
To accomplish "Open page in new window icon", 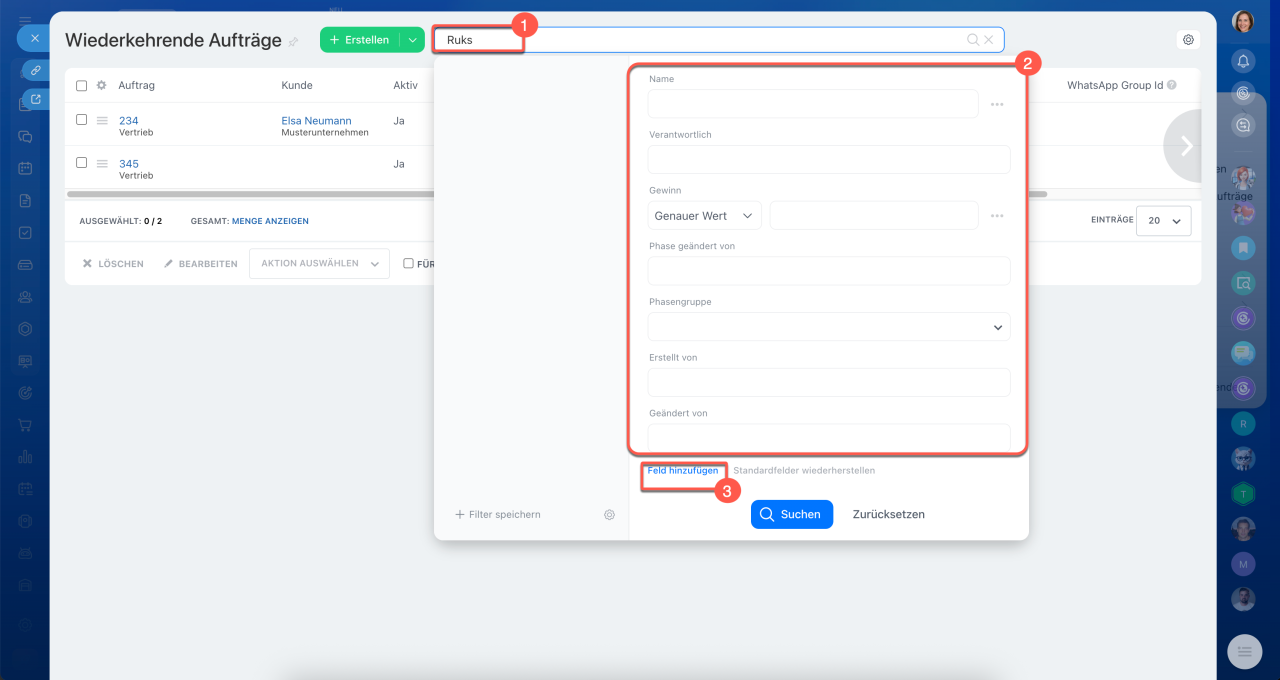I will (36, 99).
